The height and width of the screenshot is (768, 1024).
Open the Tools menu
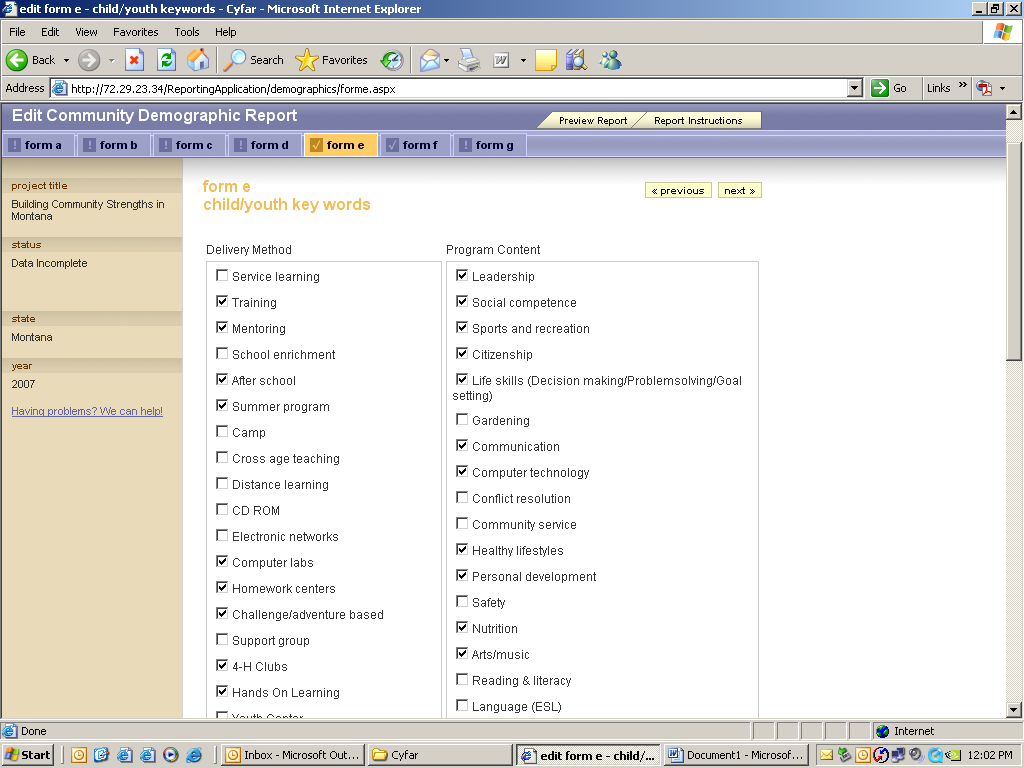(x=187, y=32)
